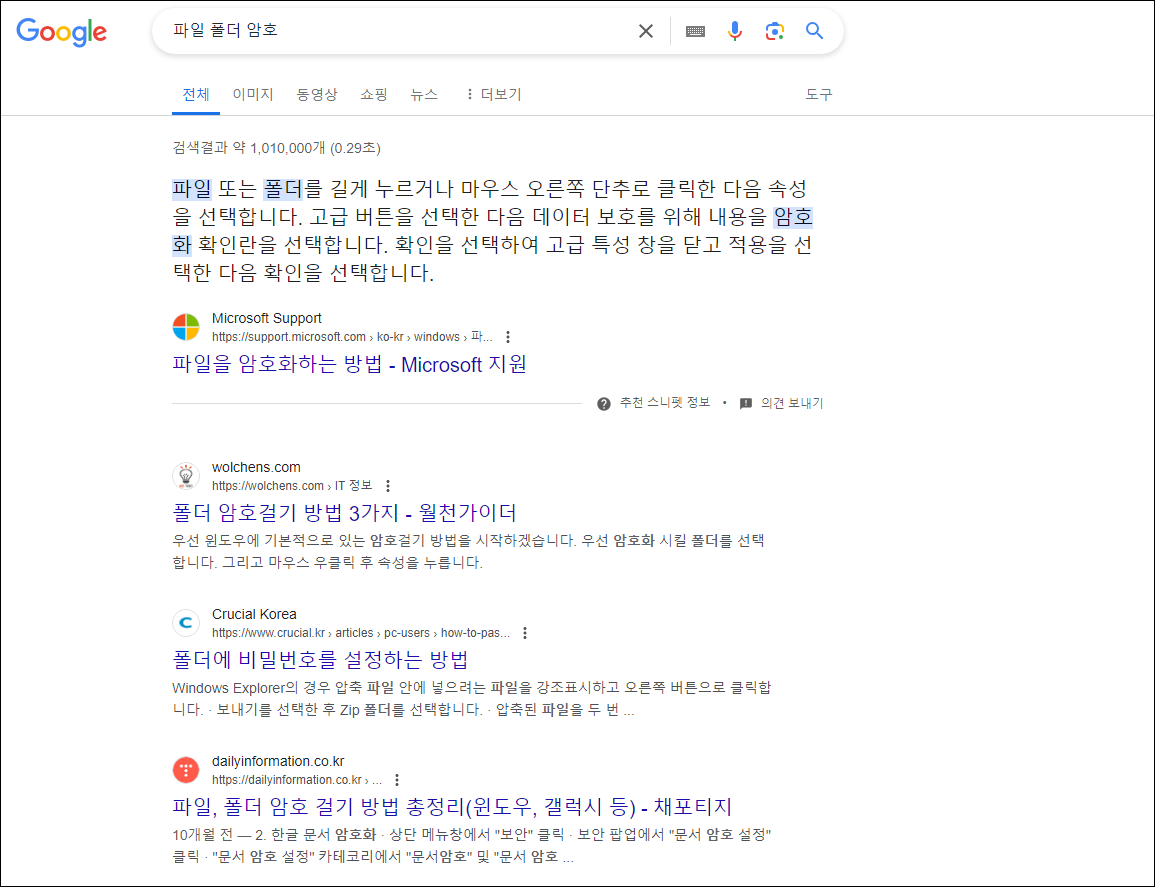The image size is (1155, 887).
Task: Open 파일, 폴더 암호 걸기 방법 총정리 link
Action: [452, 807]
